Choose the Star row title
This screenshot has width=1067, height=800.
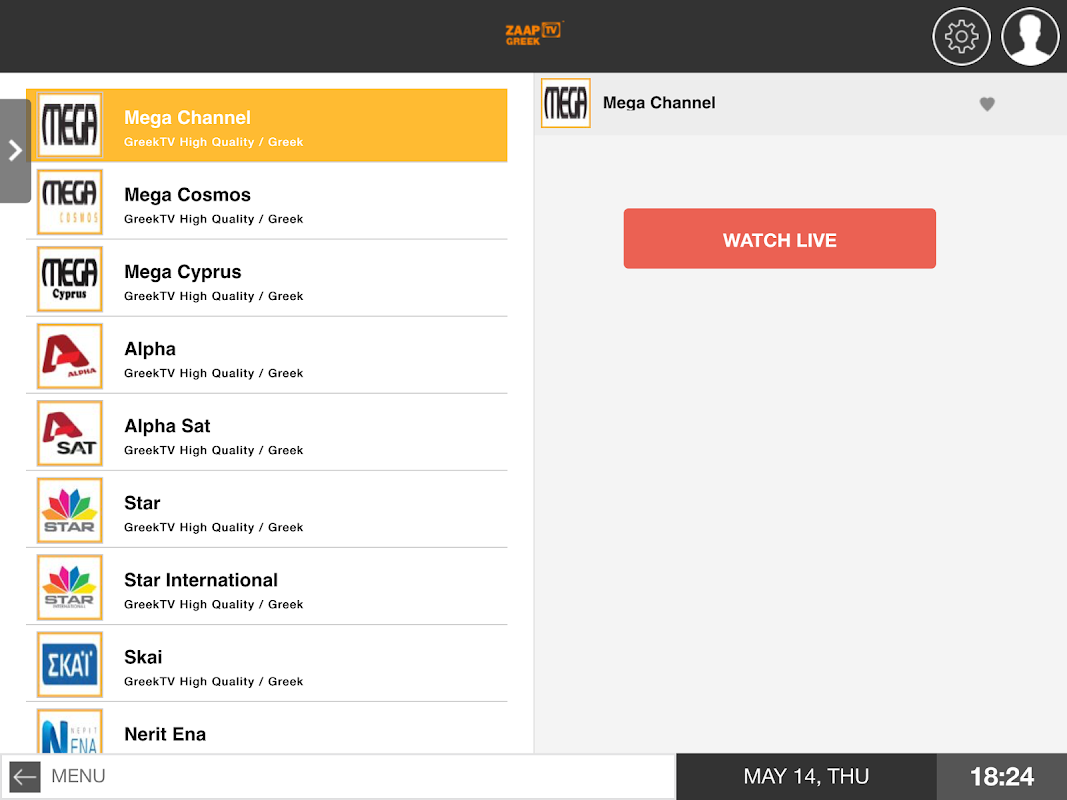click(142, 503)
